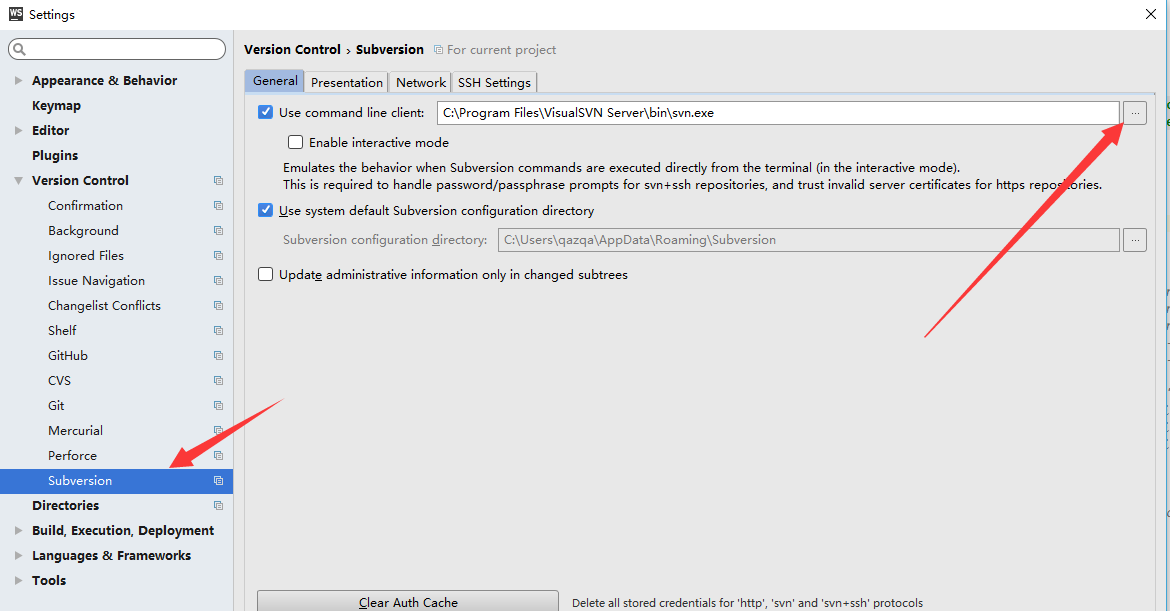
Task: Open CVS settings page
Action: [x=59, y=380]
